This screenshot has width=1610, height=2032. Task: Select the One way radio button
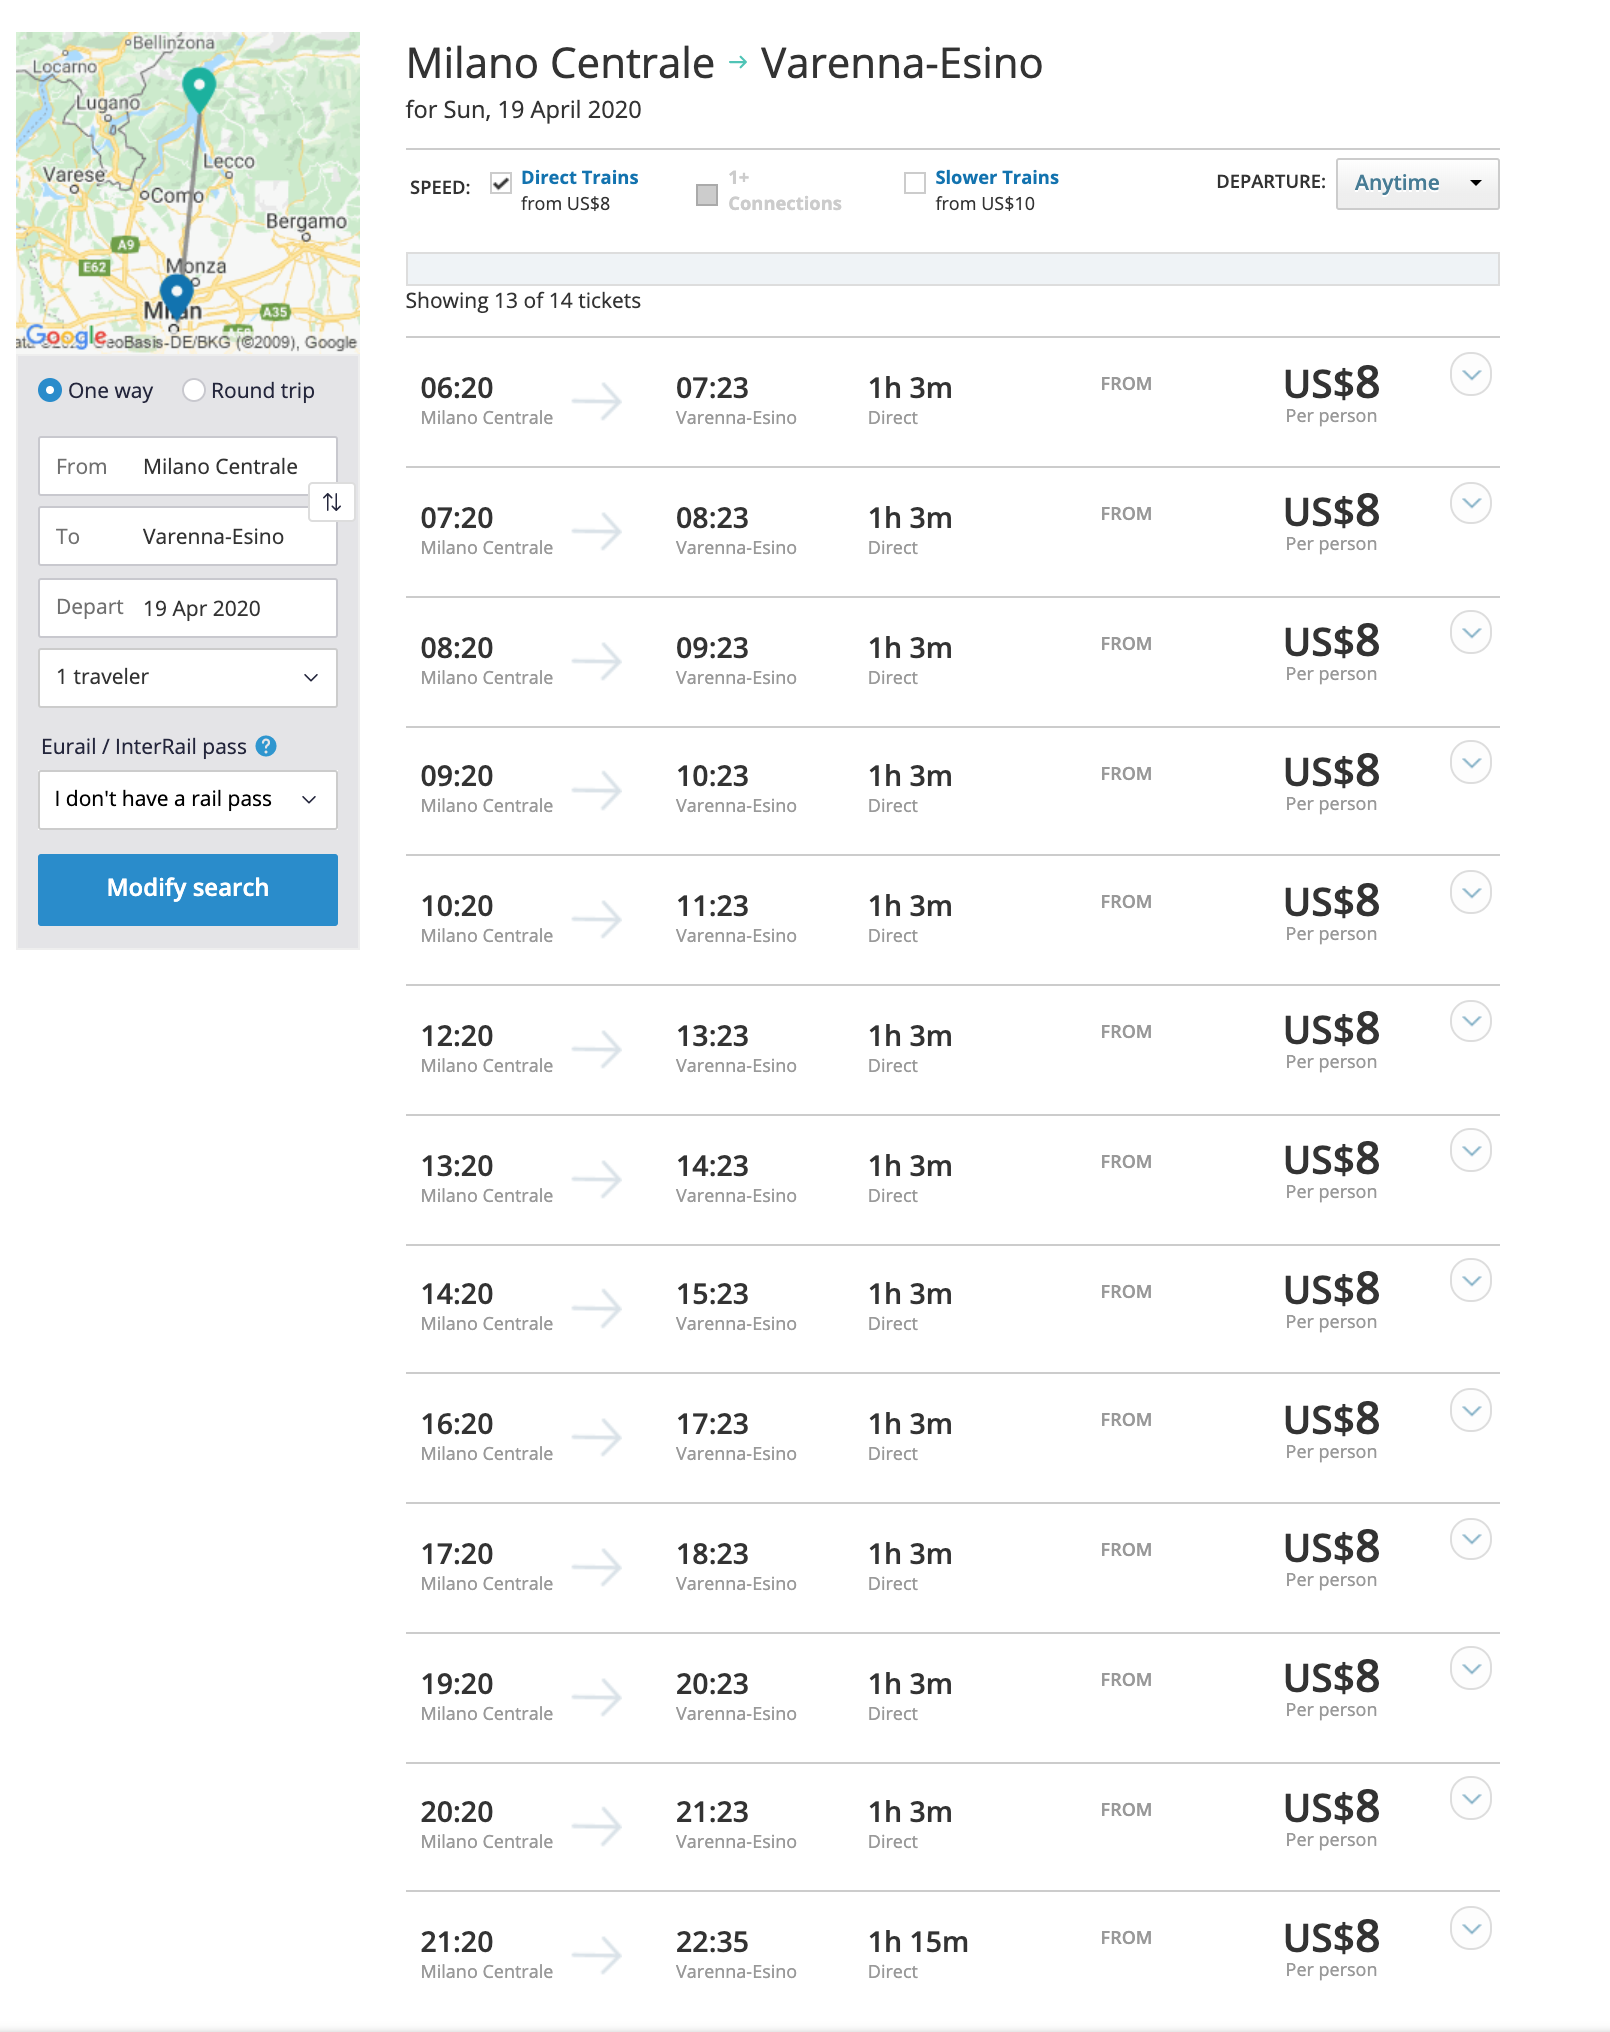(x=50, y=390)
